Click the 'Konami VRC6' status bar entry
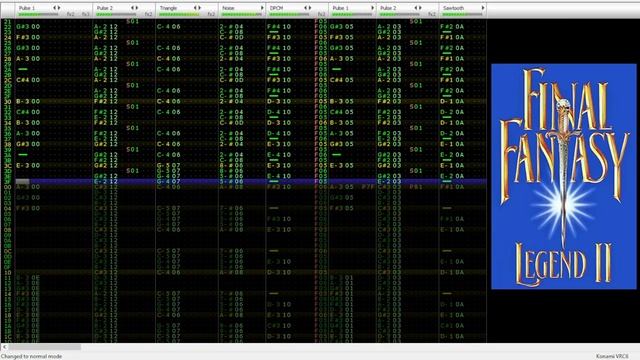This screenshot has height=360, width=640. pyautogui.click(x=612, y=356)
